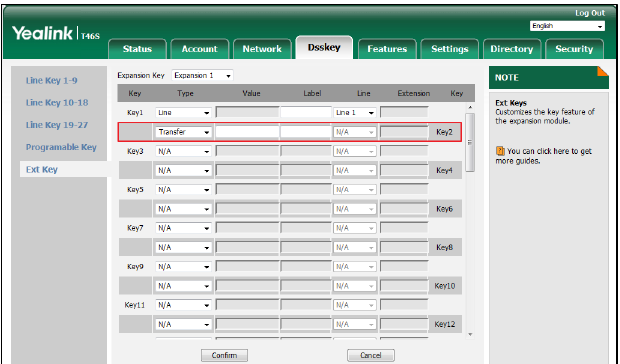Open the Key4 Type dropdown
Viewport: 620px width, 364px height.
183,170
